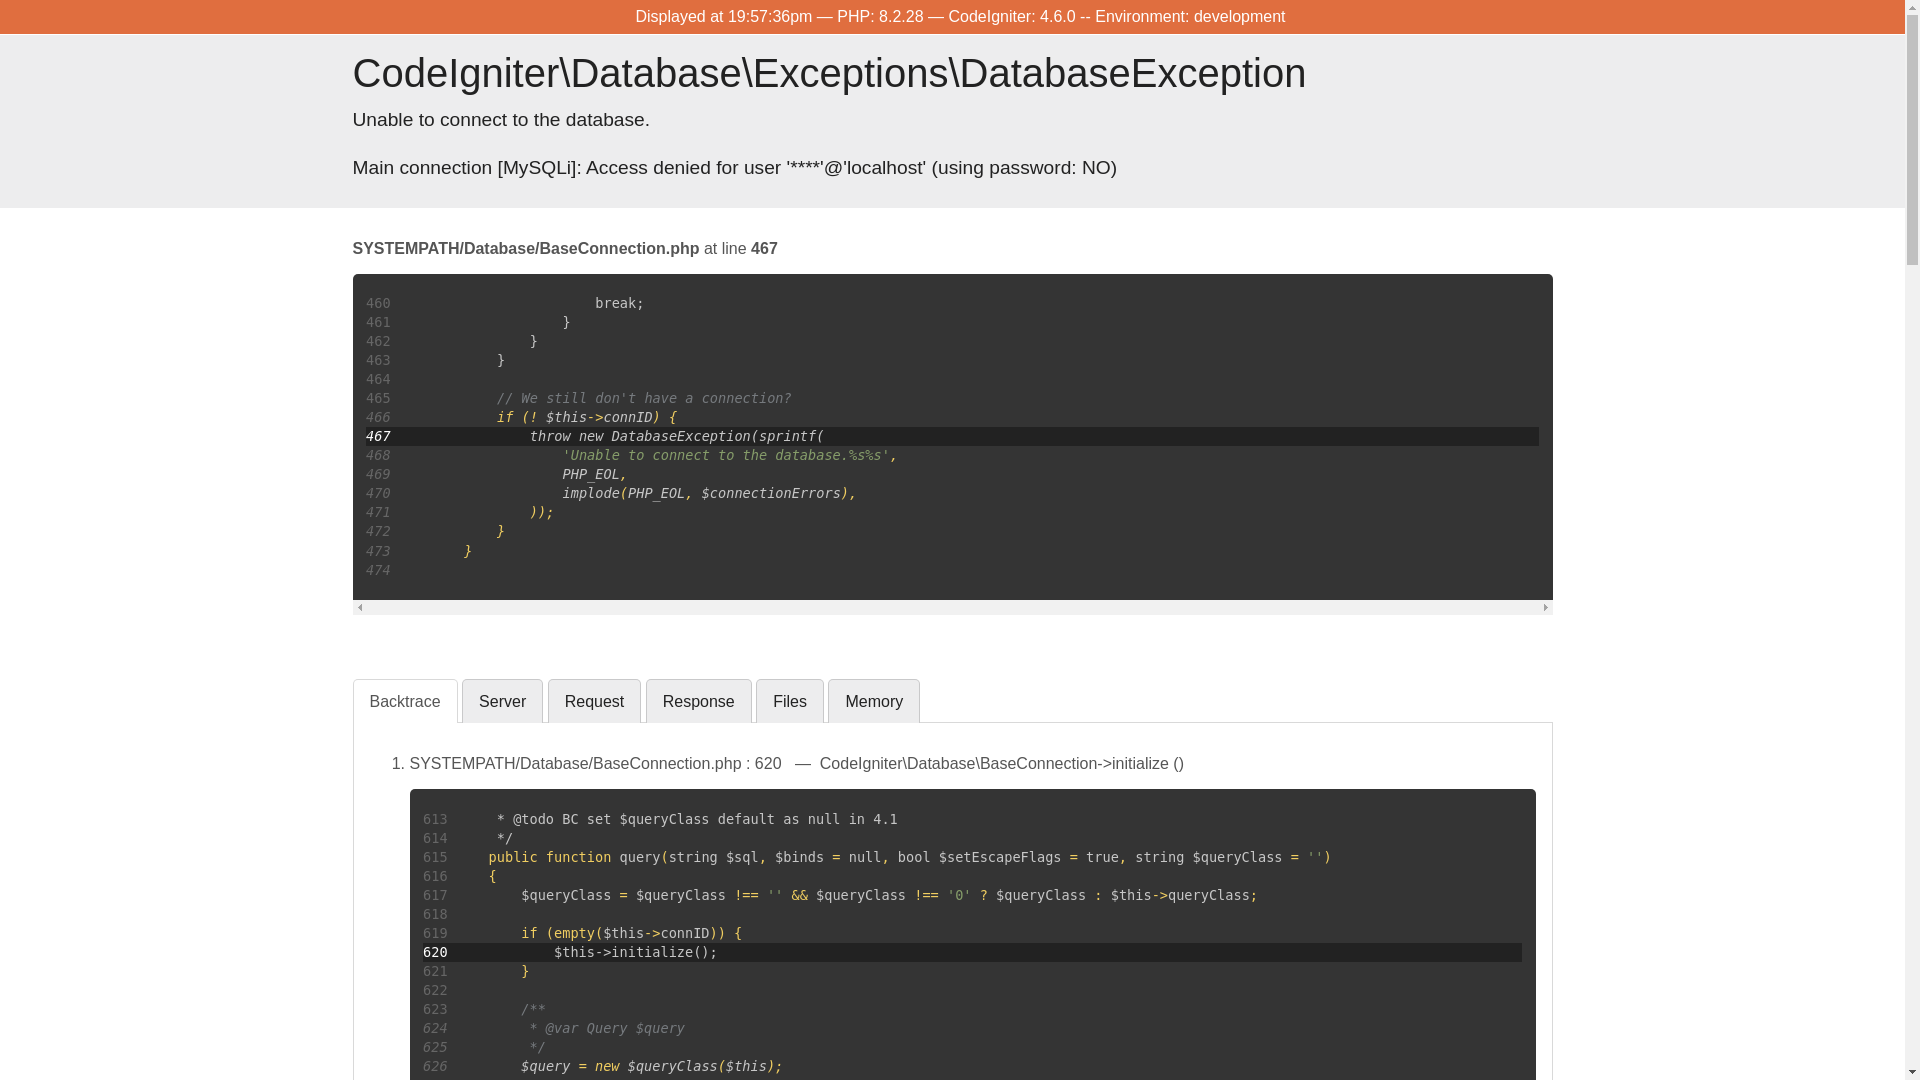Open the Backtrace tab
The image size is (1920, 1080).
[x=404, y=701]
